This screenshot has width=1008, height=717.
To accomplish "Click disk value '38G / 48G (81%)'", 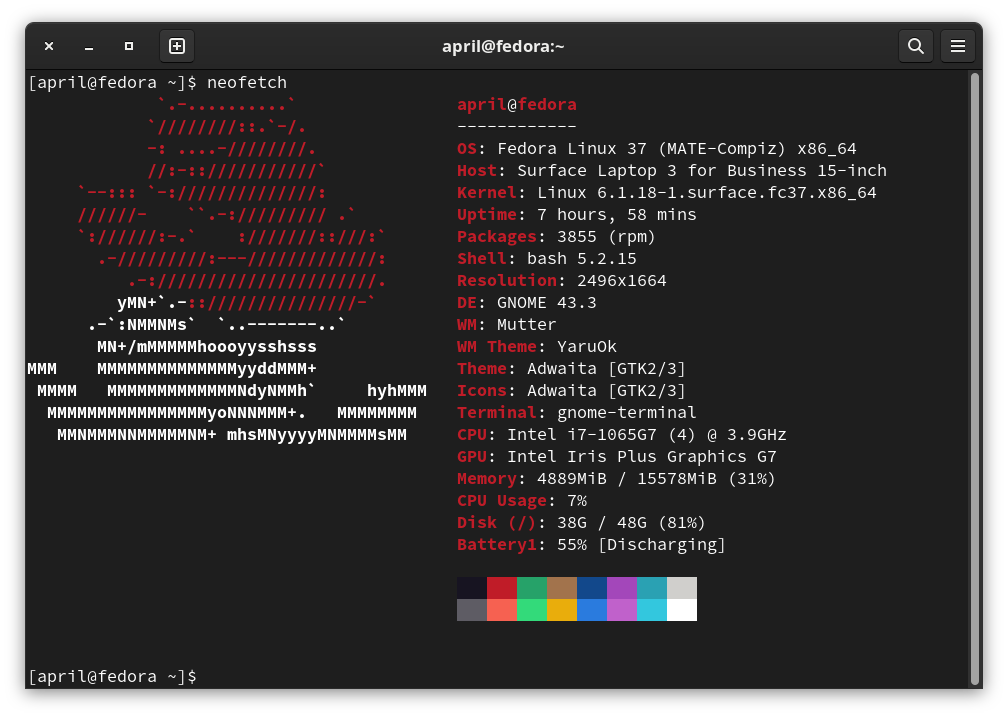I will pos(631,523).
